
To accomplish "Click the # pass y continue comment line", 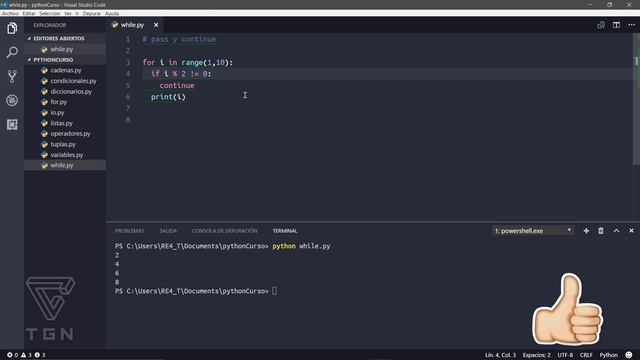I will [x=179, y=39].
